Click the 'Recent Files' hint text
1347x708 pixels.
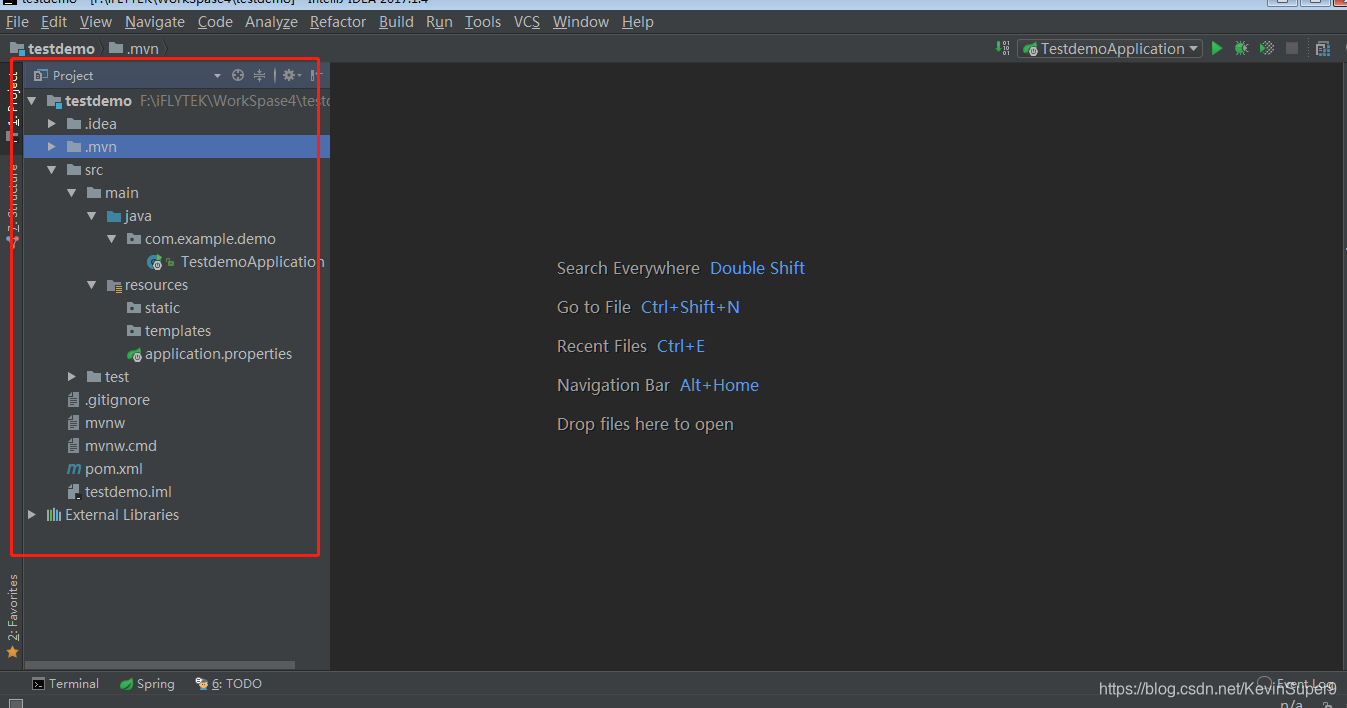[x=602, y=346]
